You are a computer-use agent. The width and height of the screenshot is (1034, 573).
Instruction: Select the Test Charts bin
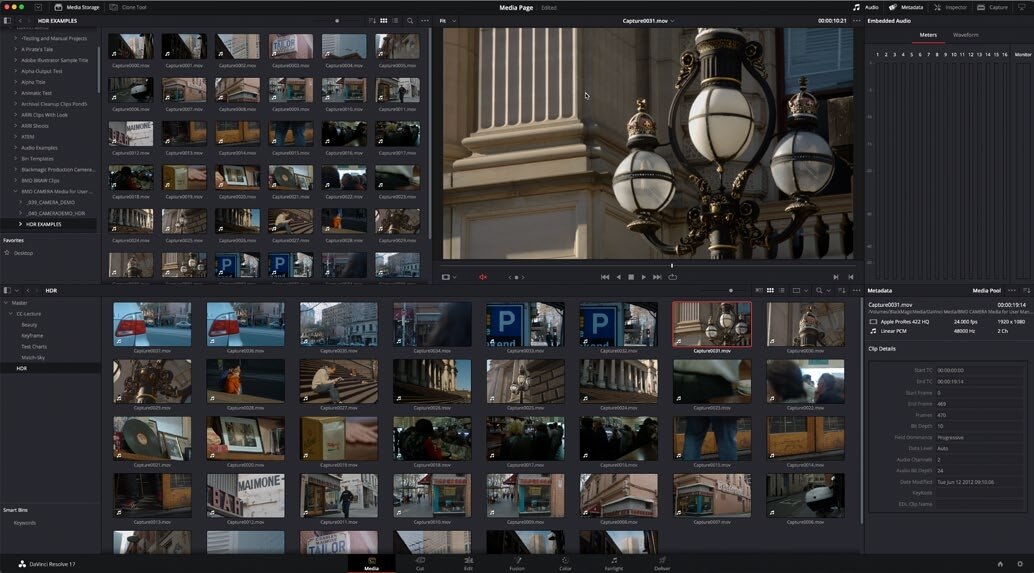point(34,347)
